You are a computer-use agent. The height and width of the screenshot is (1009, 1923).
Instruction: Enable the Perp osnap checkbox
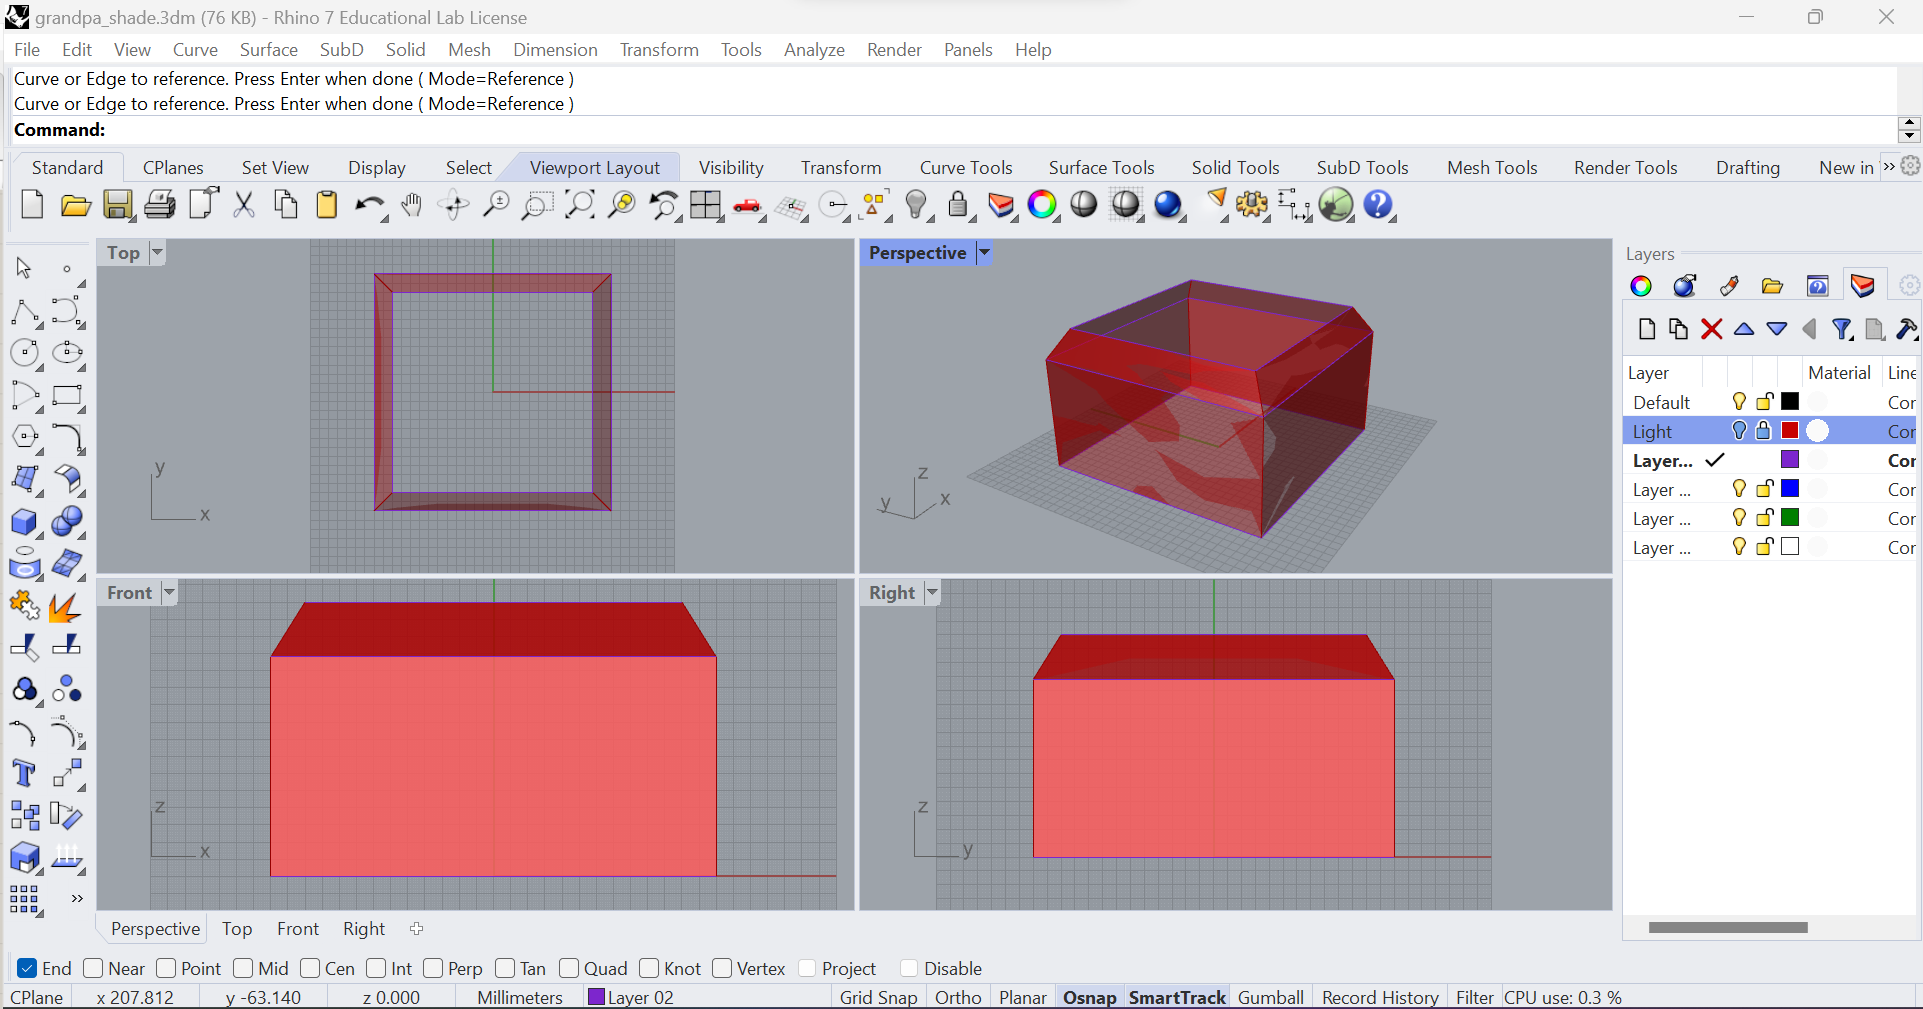pyautogui.click(x=433, y=968)
